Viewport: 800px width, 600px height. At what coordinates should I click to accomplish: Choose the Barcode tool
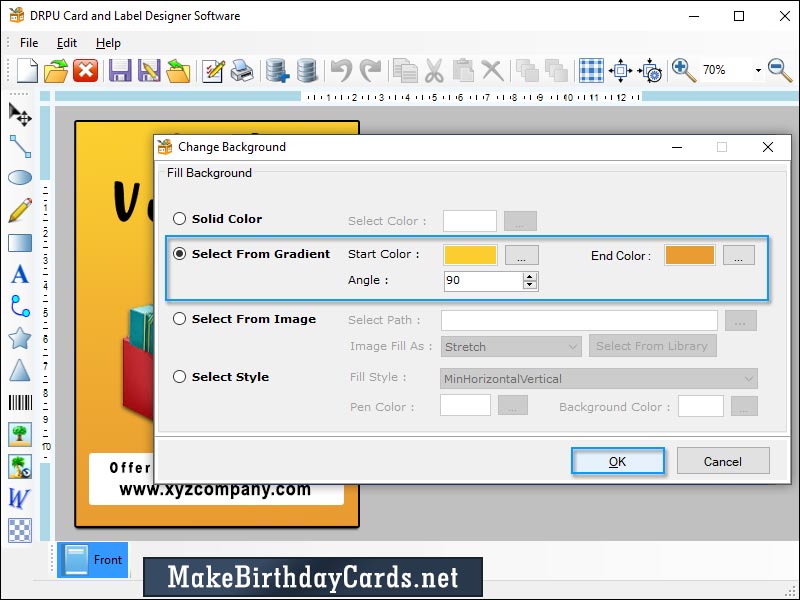[19, 401]
